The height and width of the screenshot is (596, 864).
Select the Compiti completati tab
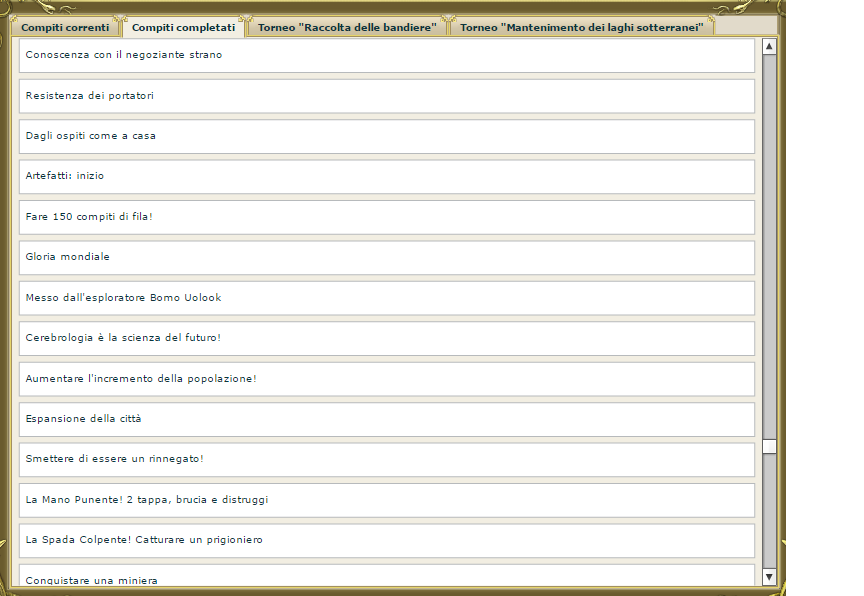point(183,27)
